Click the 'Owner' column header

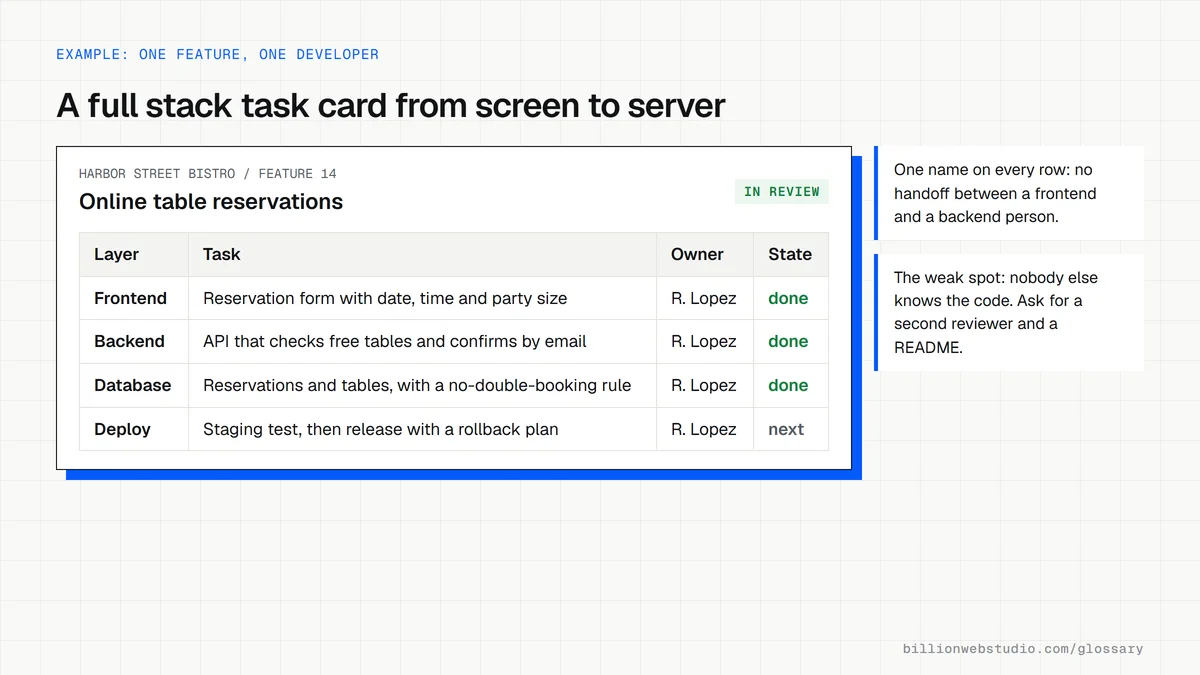(705, 254)
